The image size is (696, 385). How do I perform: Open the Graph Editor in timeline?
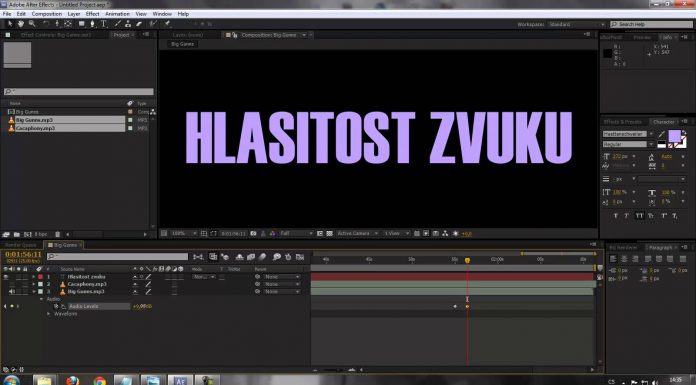[300, 257]
